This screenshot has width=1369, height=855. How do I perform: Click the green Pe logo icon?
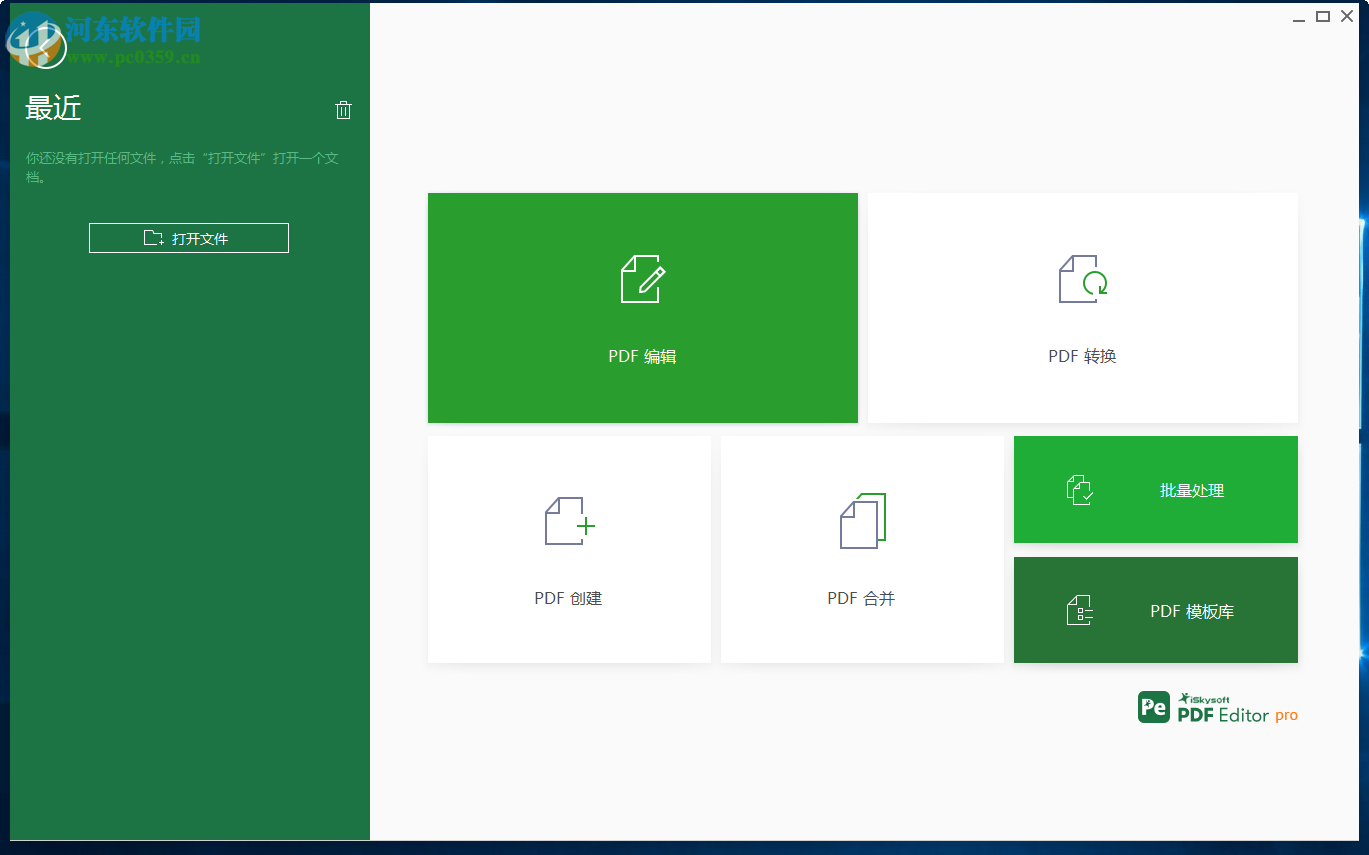coord(1154,707)
